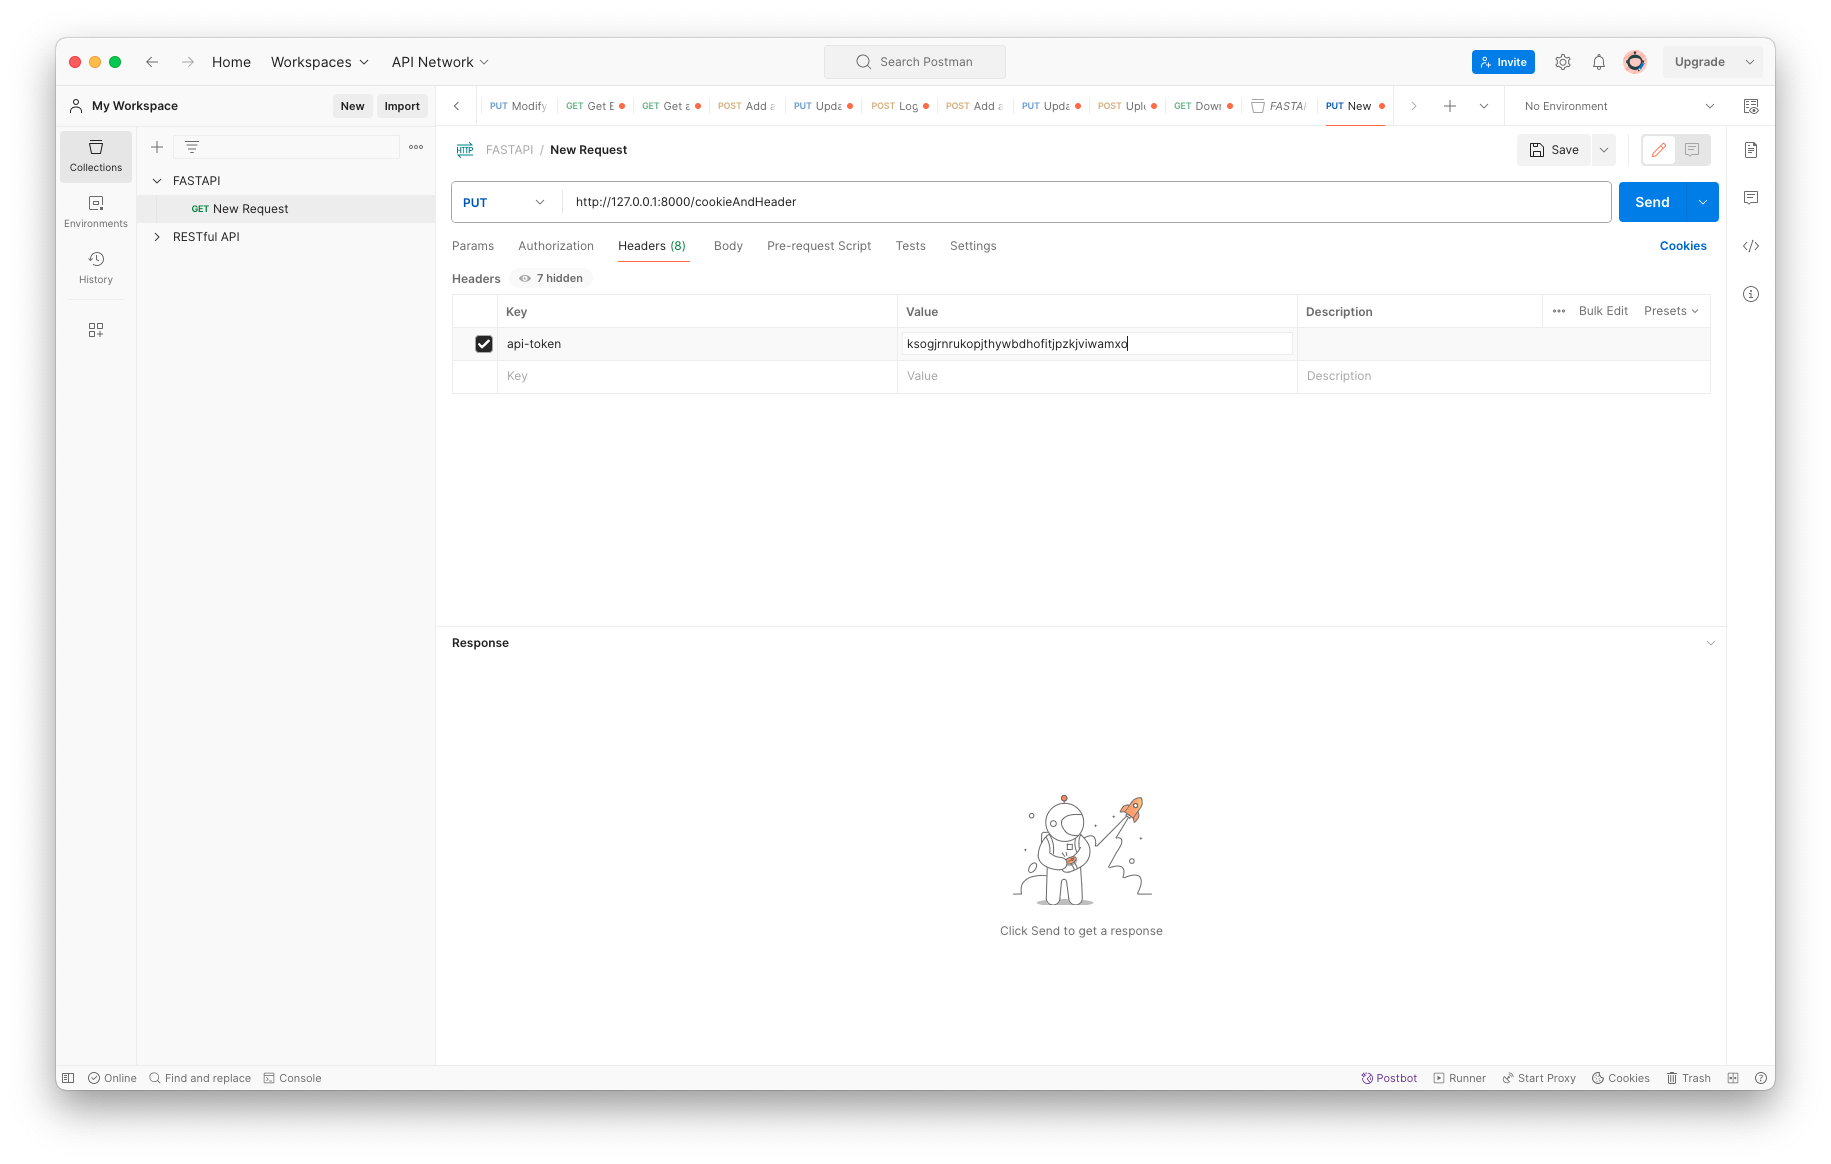Image resolution: width=1831 pixels, height=1164 pixels.
Task: Open the Collections sidebar panel
Action: tap(96, 156)
